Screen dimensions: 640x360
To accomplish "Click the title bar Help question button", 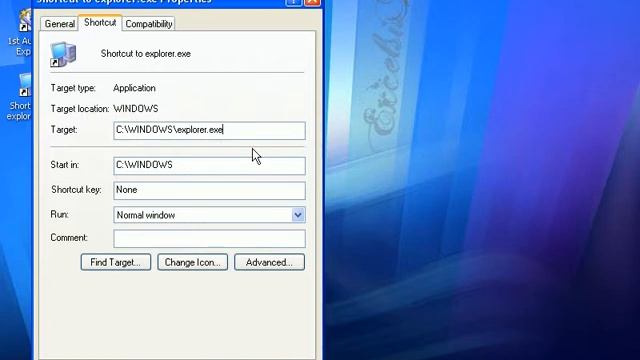I will point(293,2).
